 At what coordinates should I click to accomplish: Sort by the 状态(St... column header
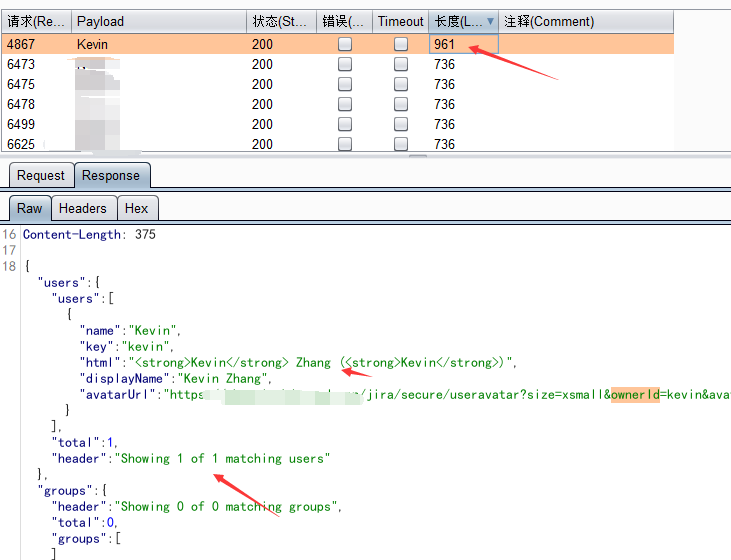tap(282, 21)
